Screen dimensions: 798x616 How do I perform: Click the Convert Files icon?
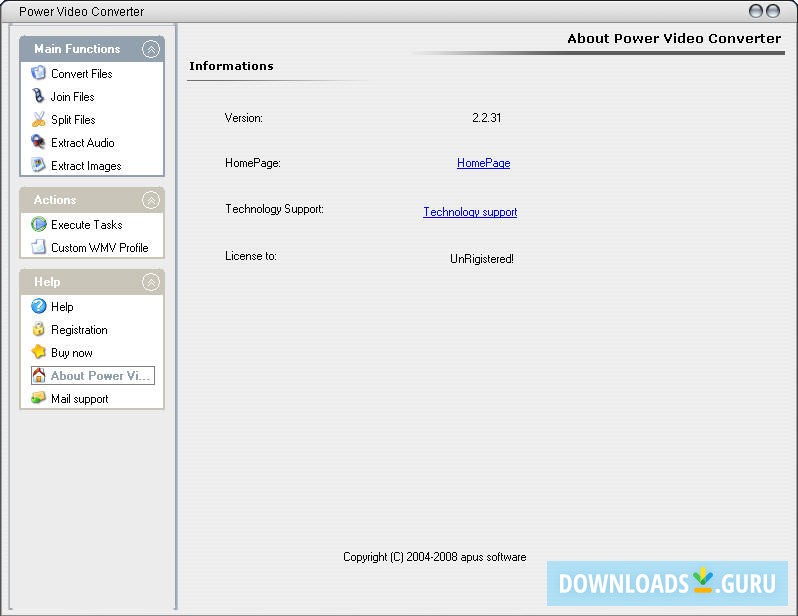pyautogui.click(x=38, y=73)
